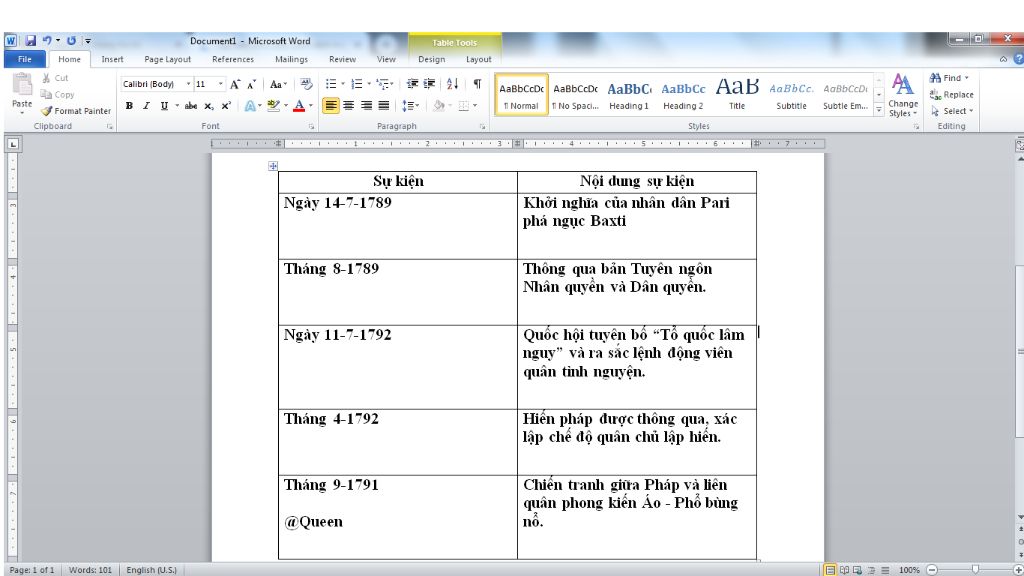
Task: Click the Text Effects glowing A icon
Action: pos(250,106)
